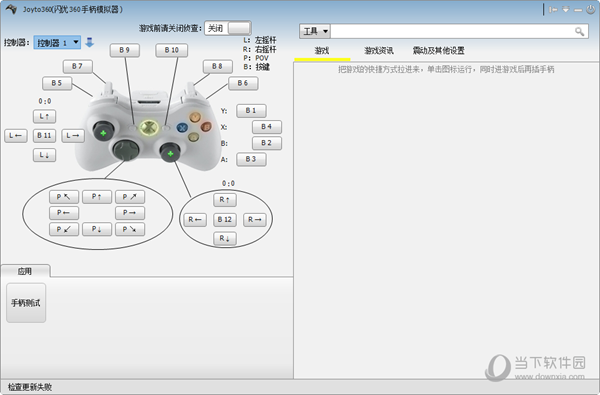Select the B 1 button for Y
The height and width of the screenshot is (395, 600).
tap(251, 111)
